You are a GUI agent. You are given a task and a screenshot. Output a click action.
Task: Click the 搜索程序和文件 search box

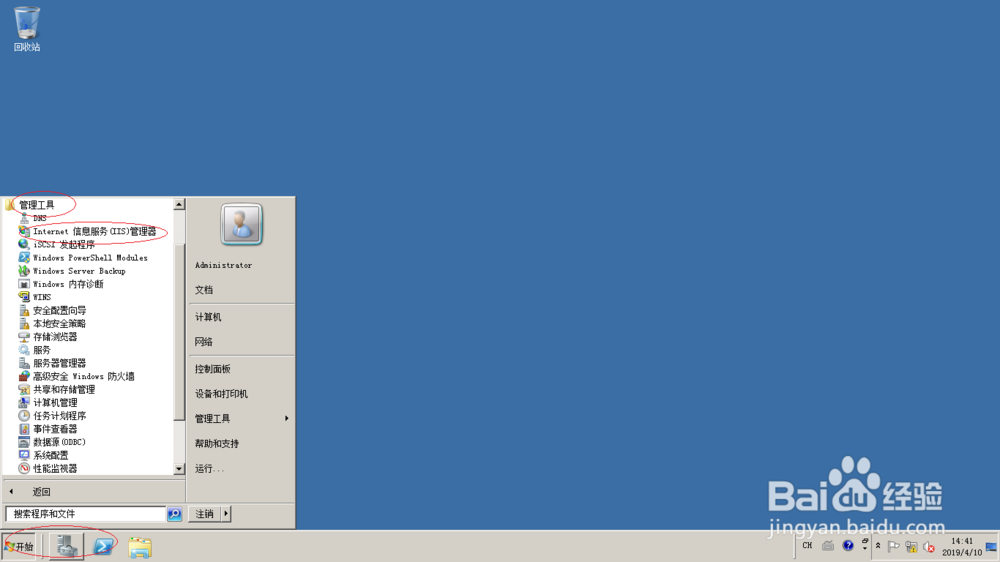coord(86,514)
